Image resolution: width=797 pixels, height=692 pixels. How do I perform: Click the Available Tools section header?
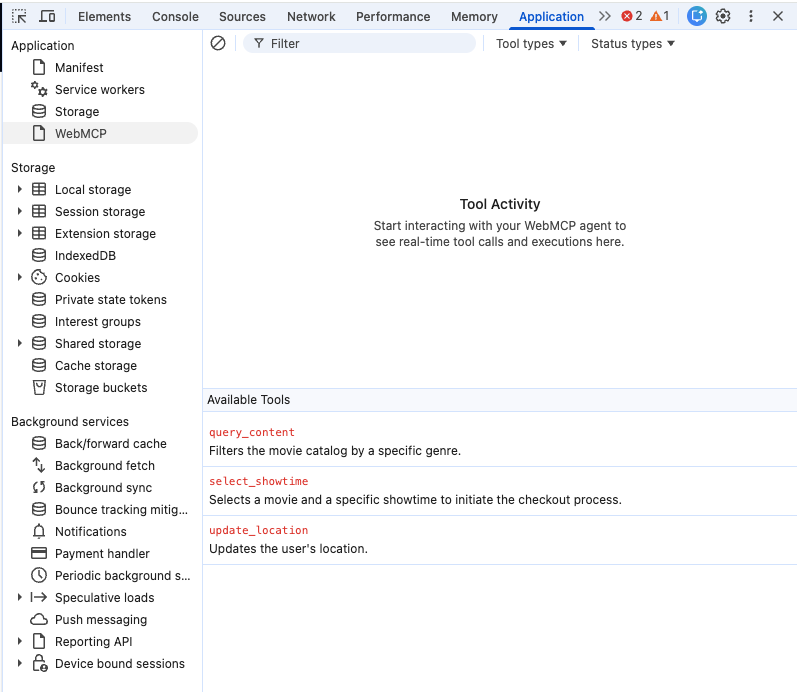(x=500, y=400)
